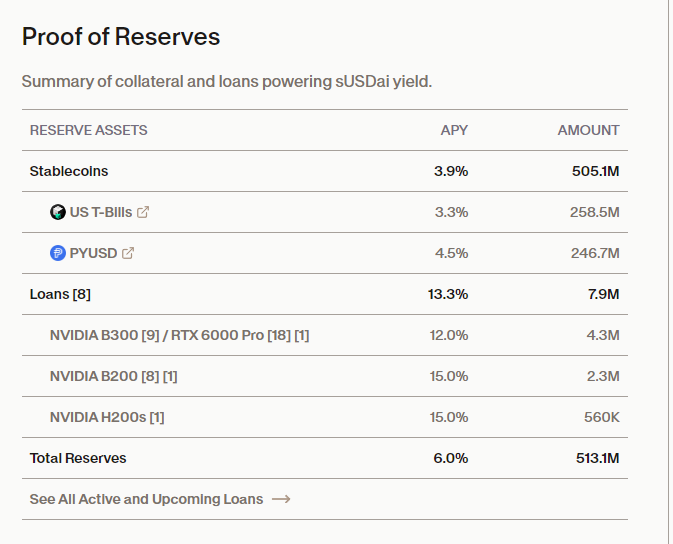The width and height of the screenshot is (673, 544).
Task: Open See All Active and Upcoming Loans
Action: pos(146,499)
